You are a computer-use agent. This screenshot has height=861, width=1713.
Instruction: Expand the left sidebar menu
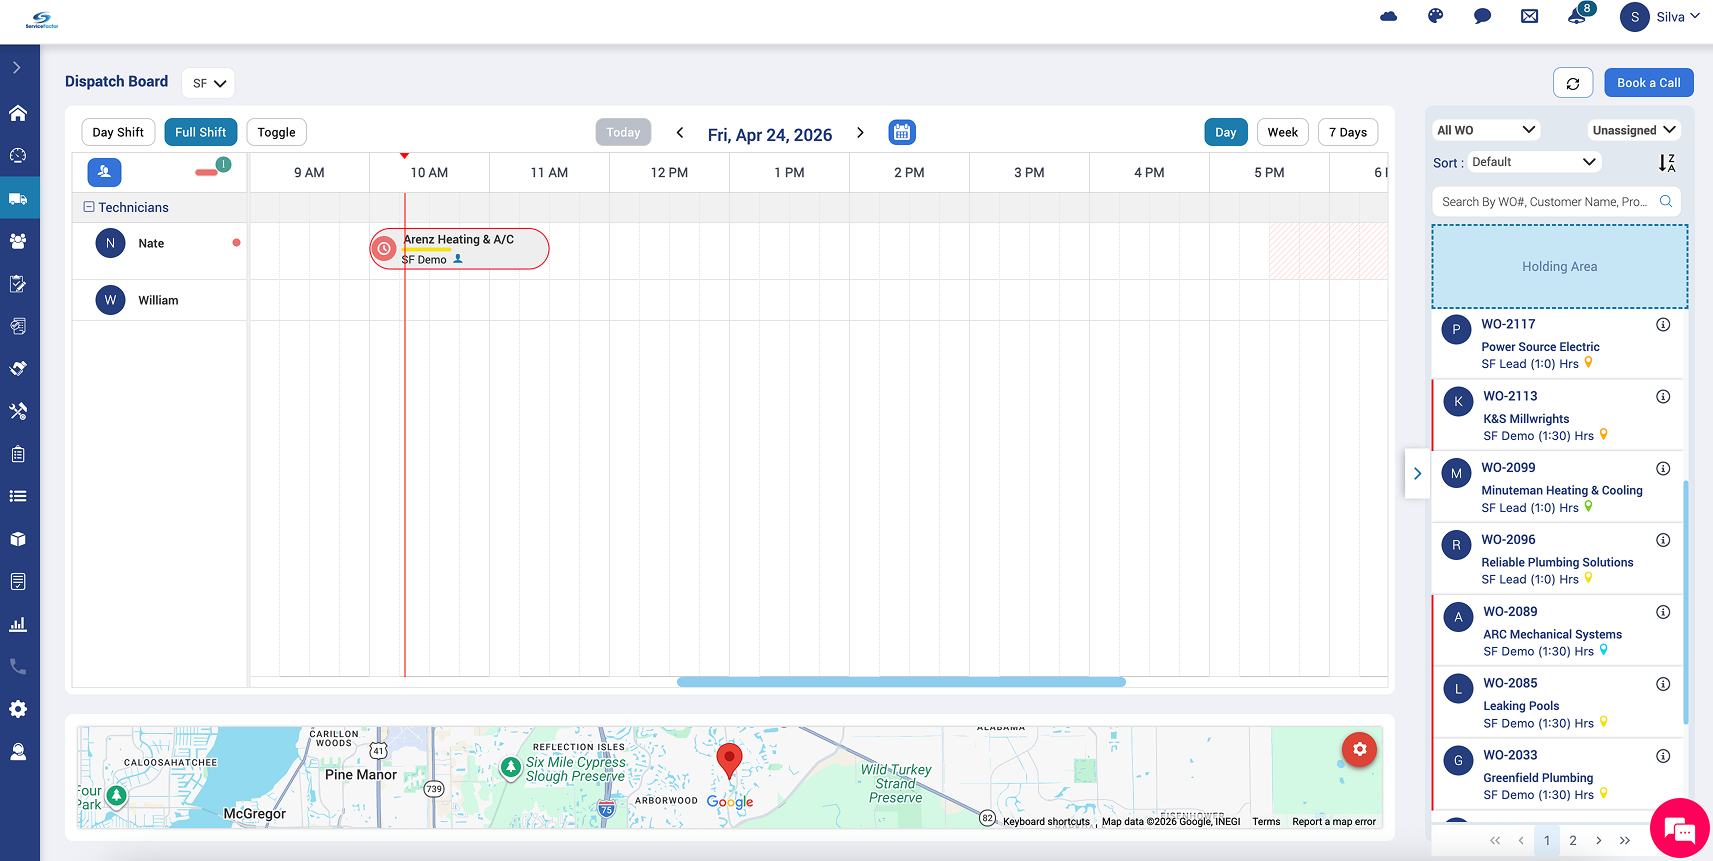click(17, 68)
